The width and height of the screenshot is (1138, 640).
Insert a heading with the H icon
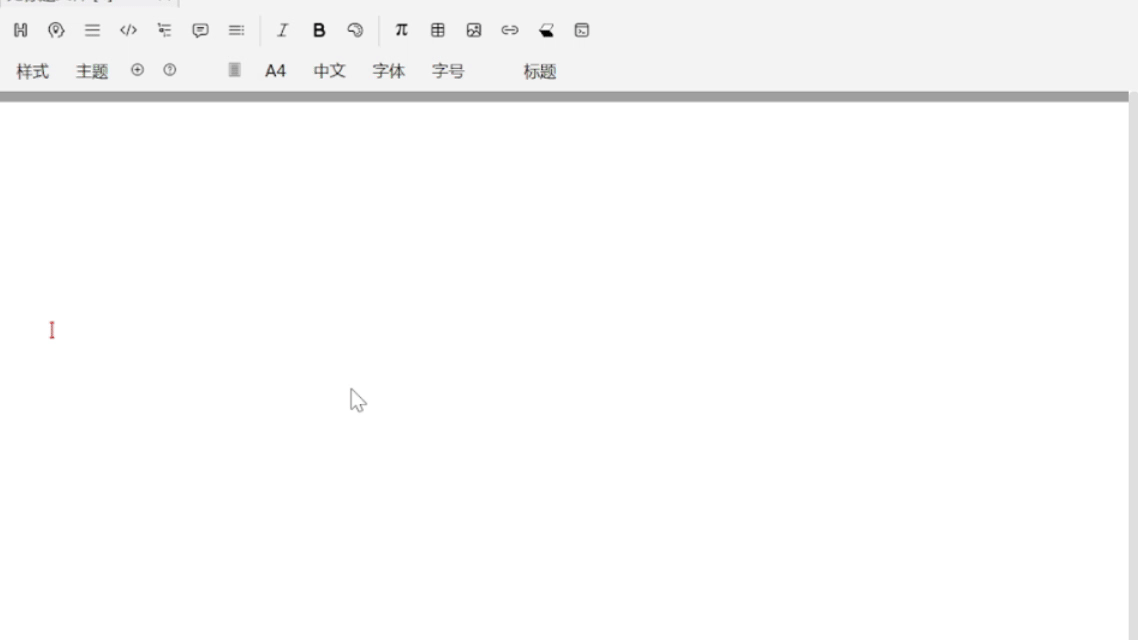[19, 30]
